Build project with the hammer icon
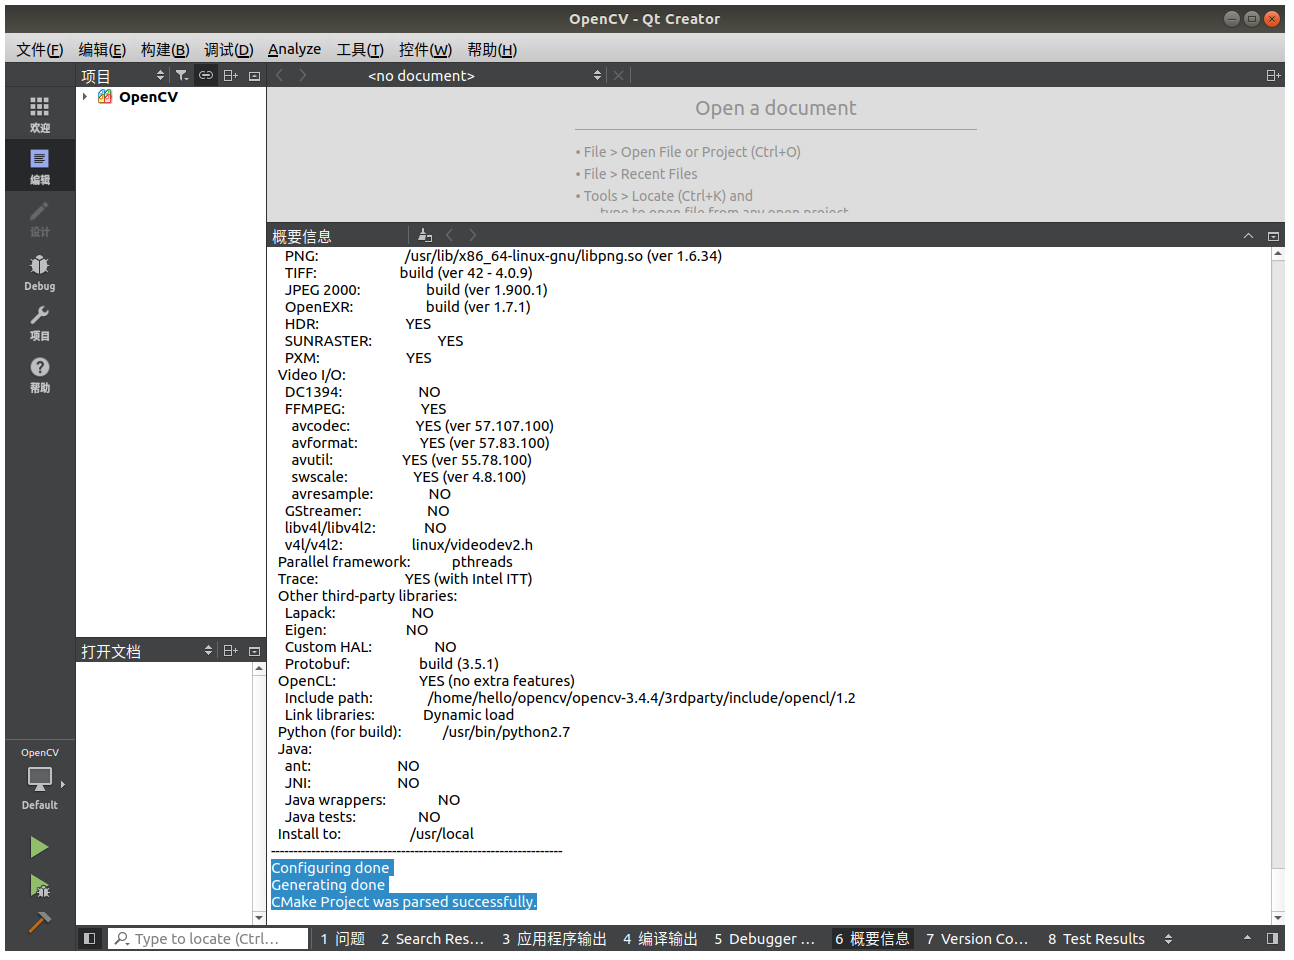The width and height of the screenshot is (1294, 960). (x=39, y=921)
